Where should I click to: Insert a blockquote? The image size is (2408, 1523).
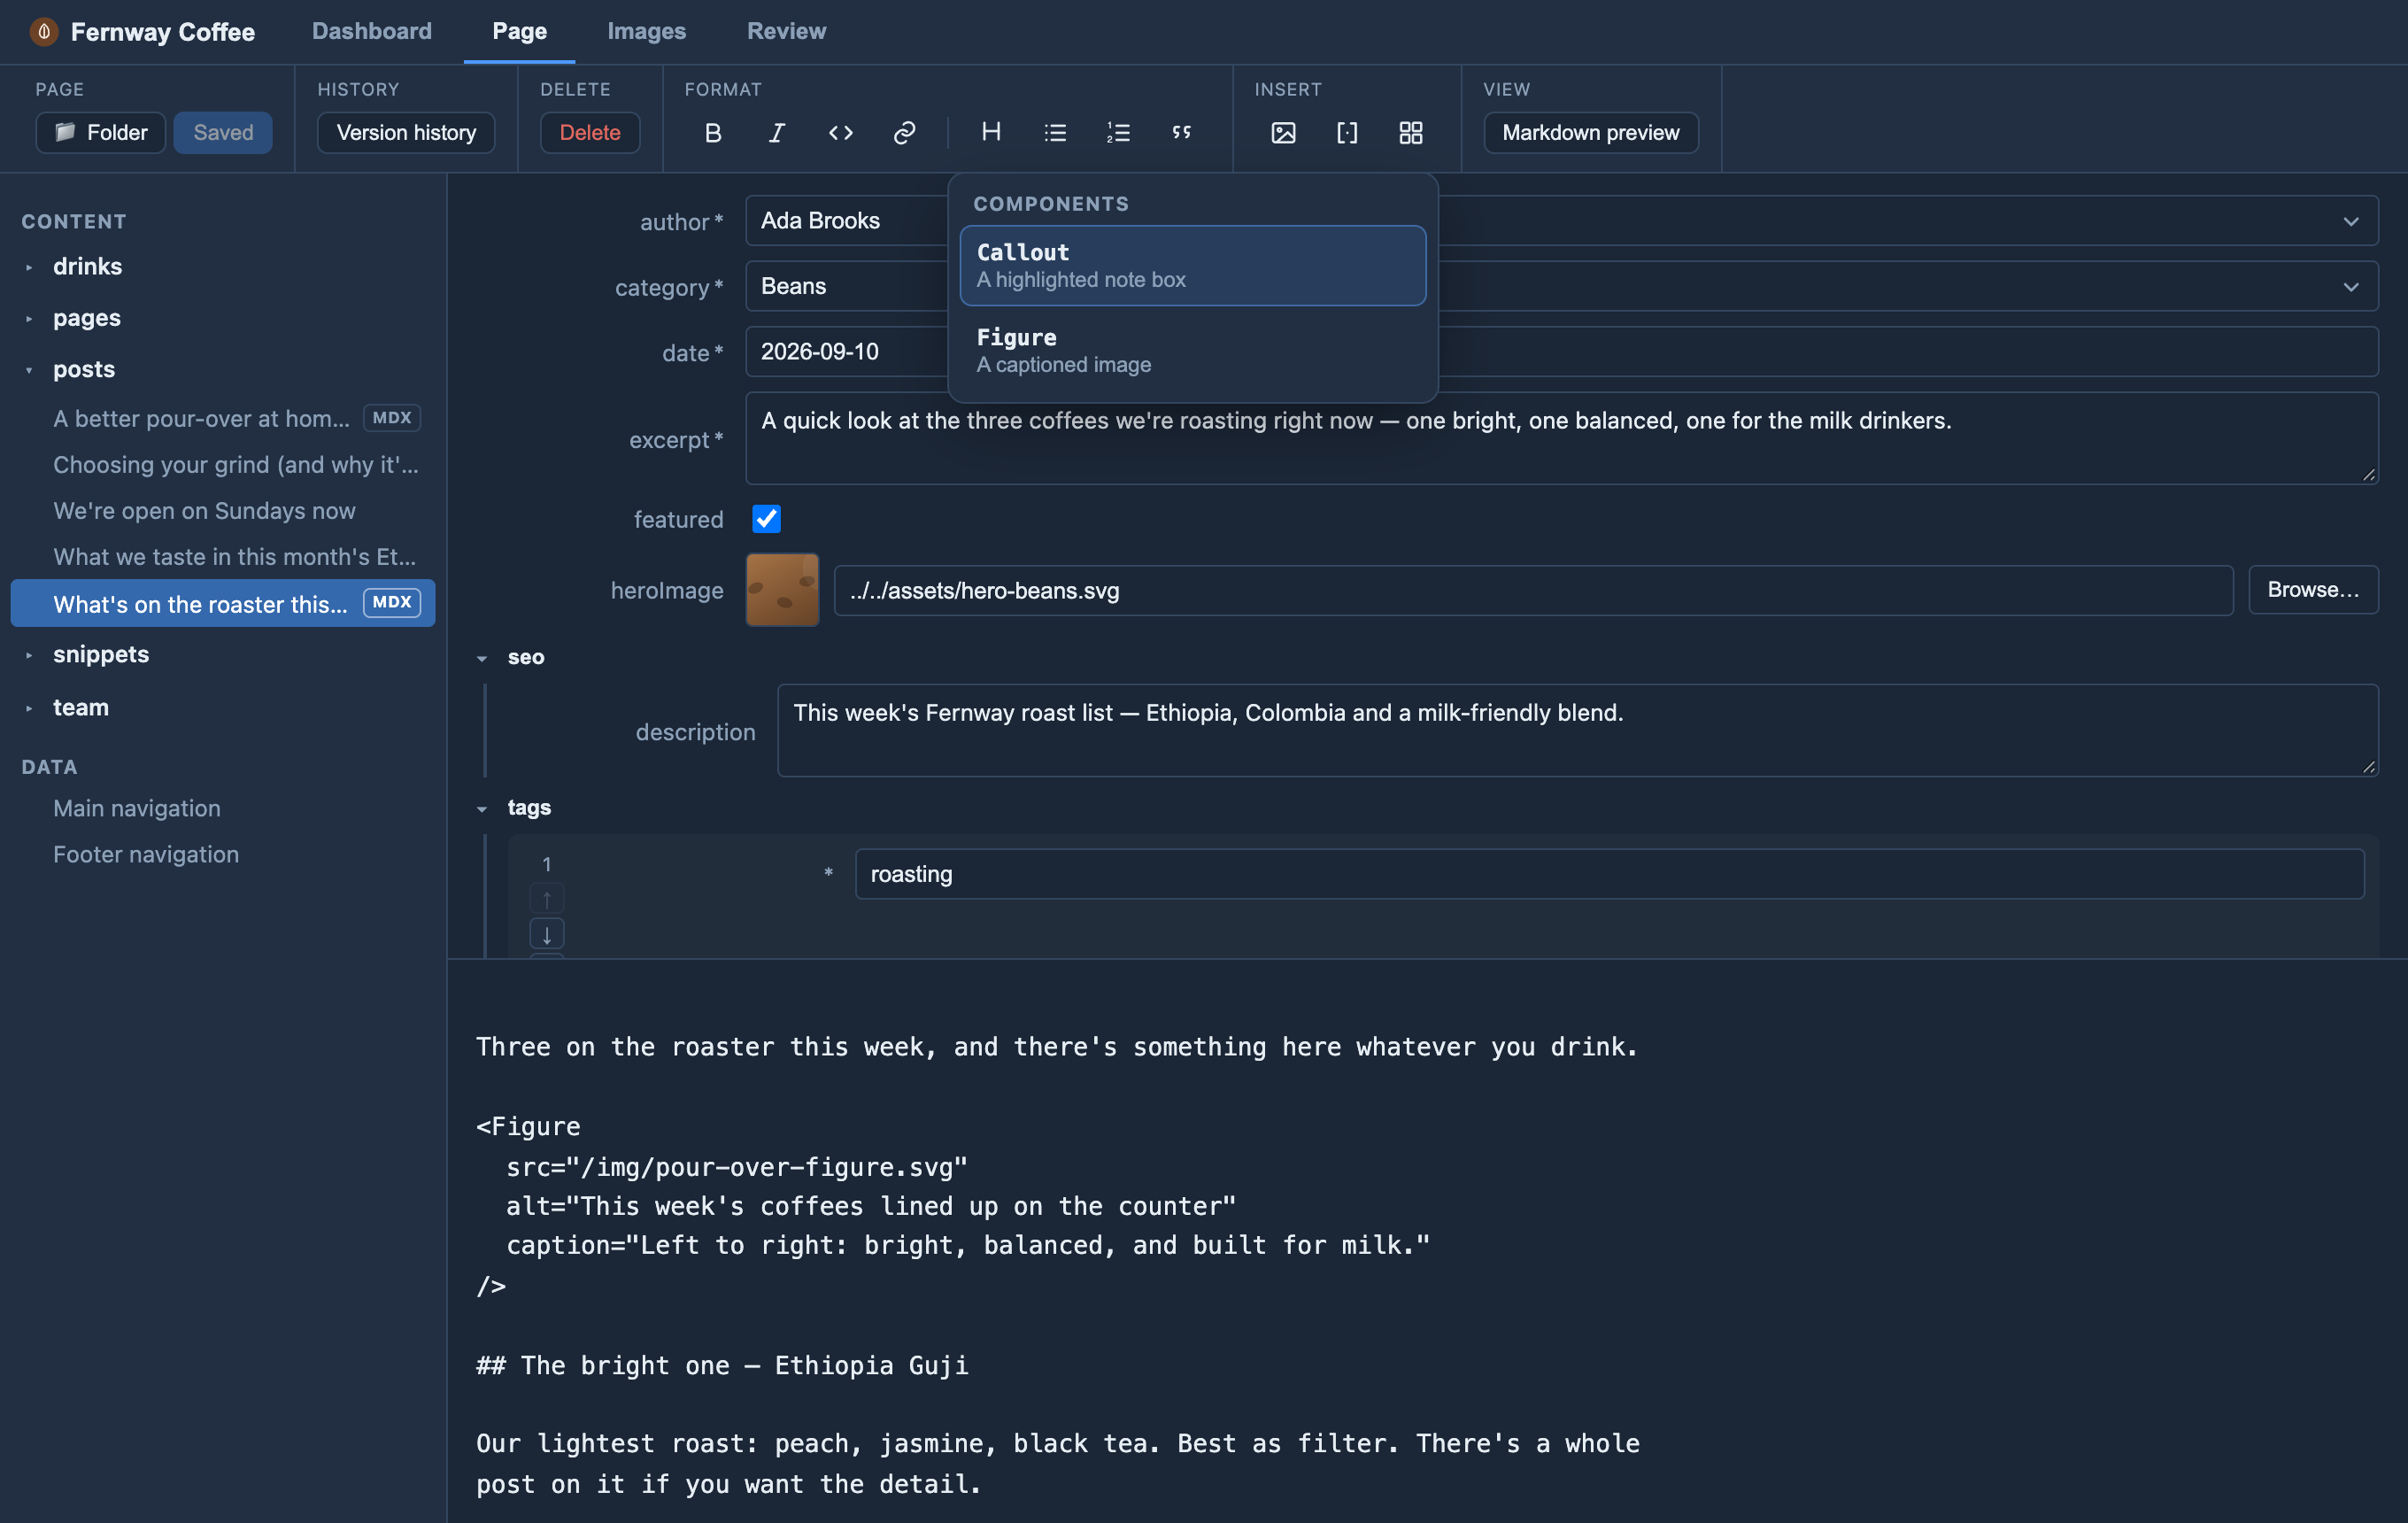(x=1182, y=132)
